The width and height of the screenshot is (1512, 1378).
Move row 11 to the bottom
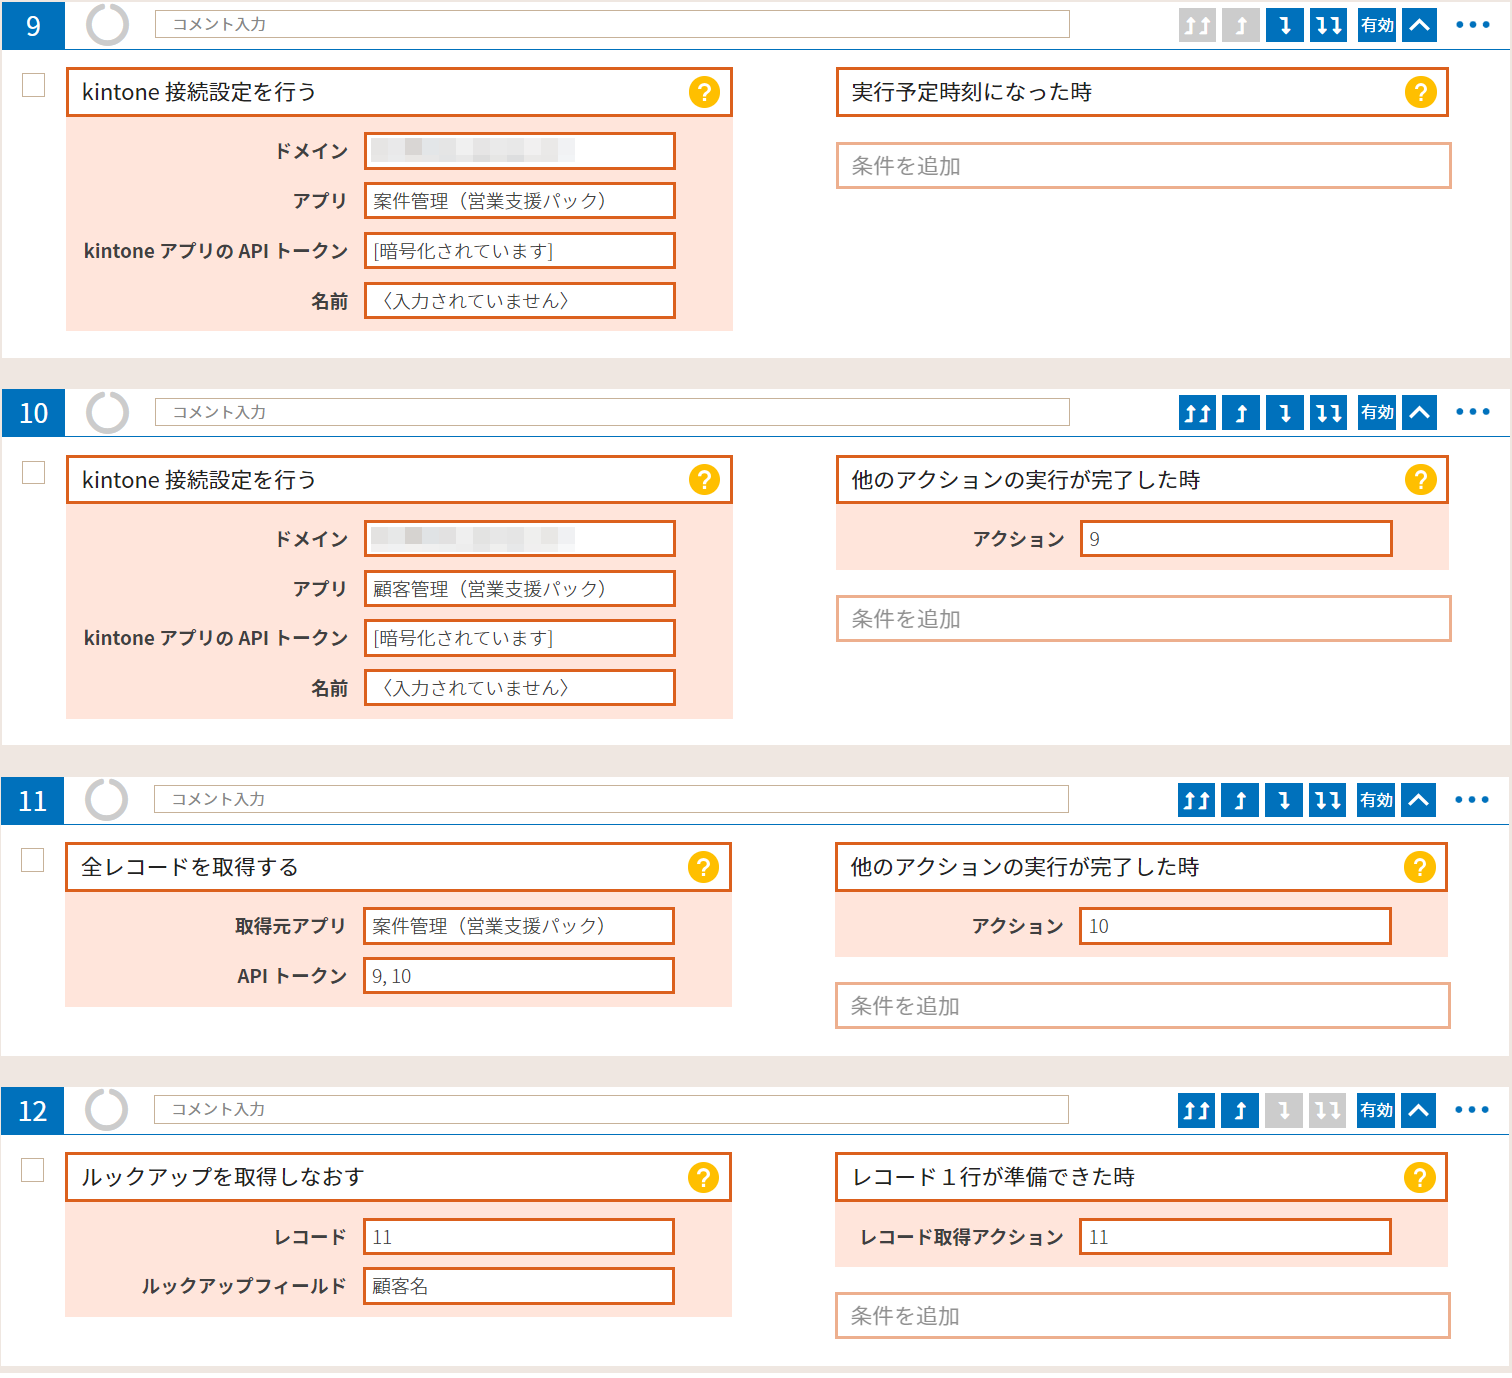pos(1328,800)
